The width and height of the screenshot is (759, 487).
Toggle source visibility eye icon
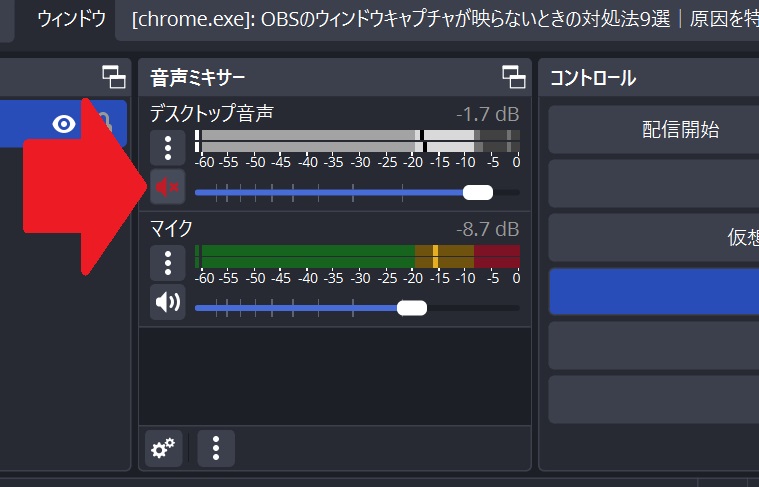point(63,124)
